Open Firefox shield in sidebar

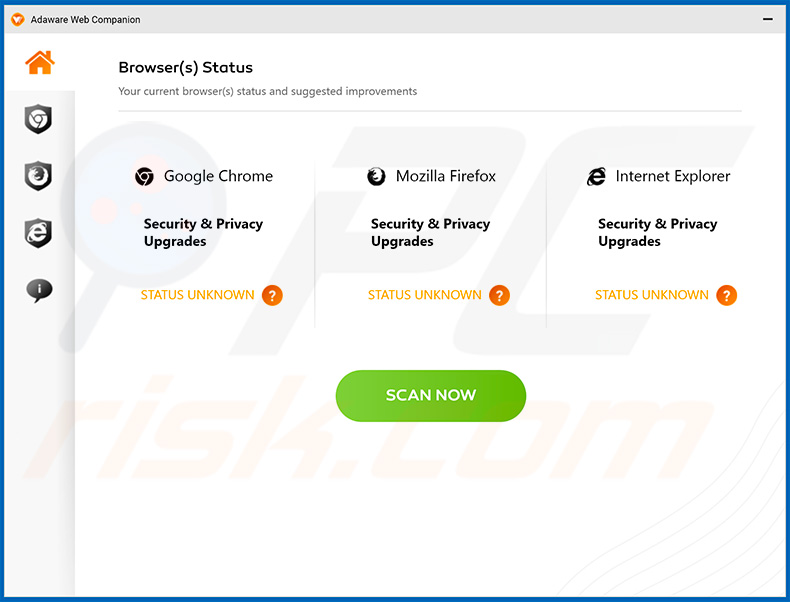click(x=38, y=176)
